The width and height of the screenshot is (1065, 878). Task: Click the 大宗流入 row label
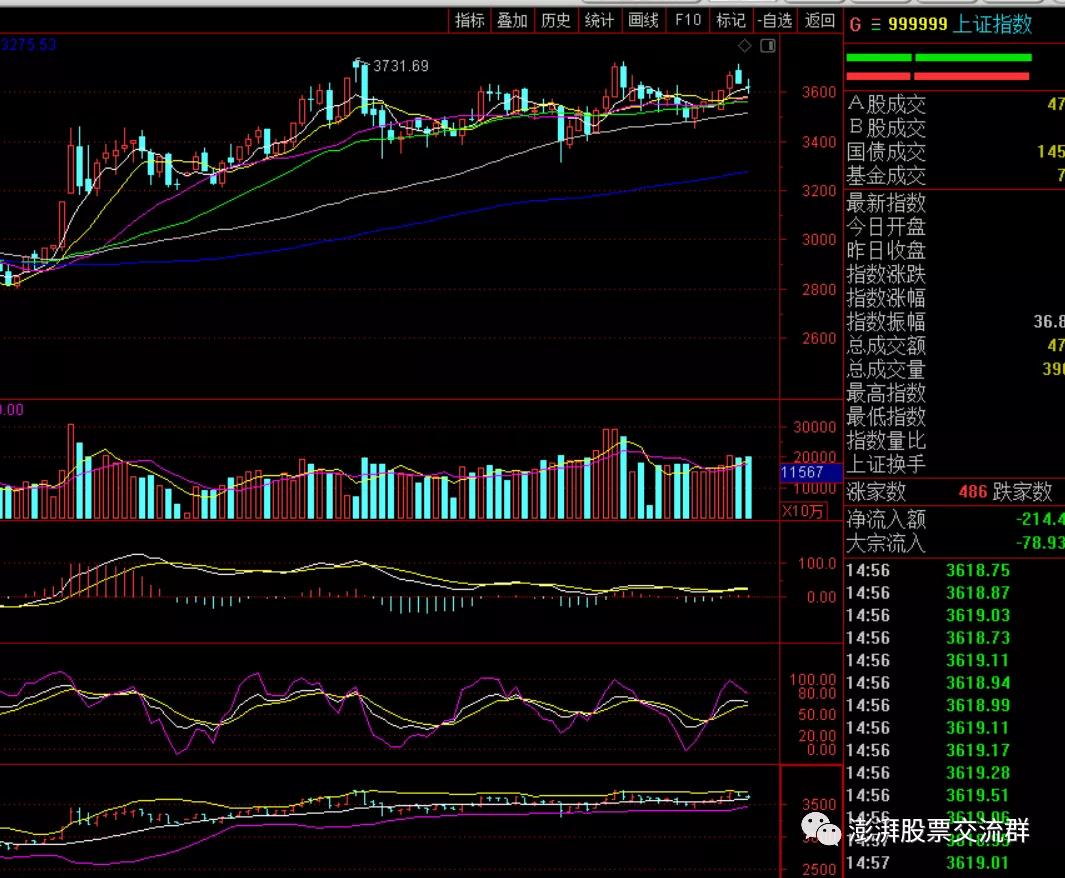[x=886, y=543]
